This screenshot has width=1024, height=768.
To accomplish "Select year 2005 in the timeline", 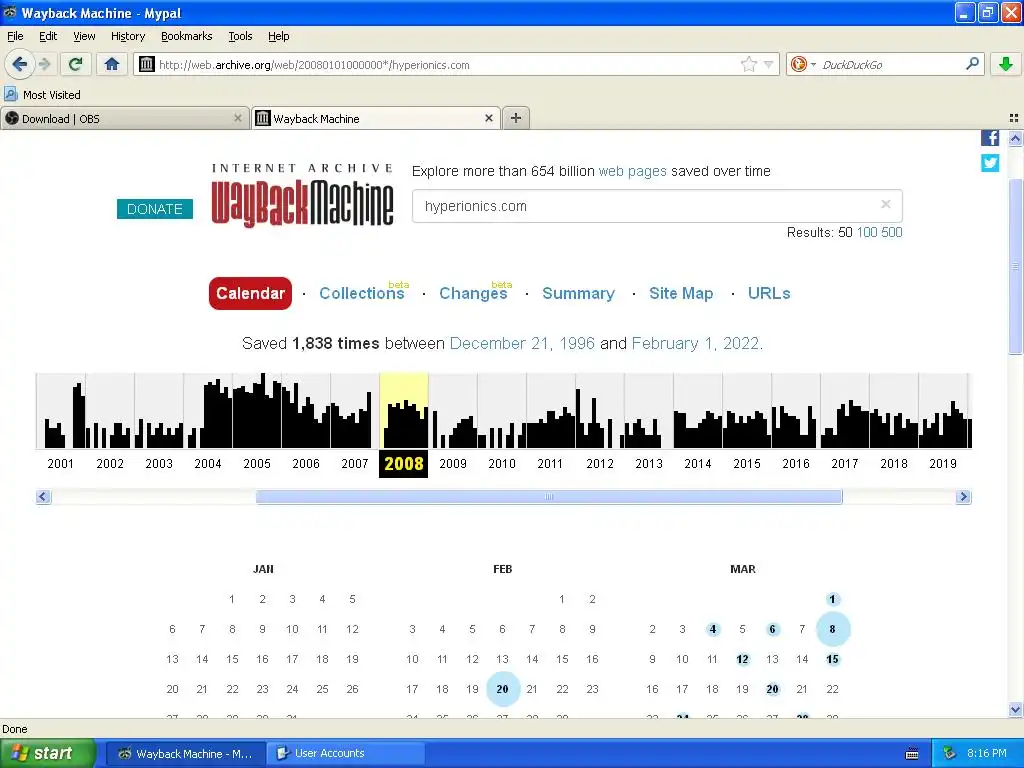I will [257, 463].
